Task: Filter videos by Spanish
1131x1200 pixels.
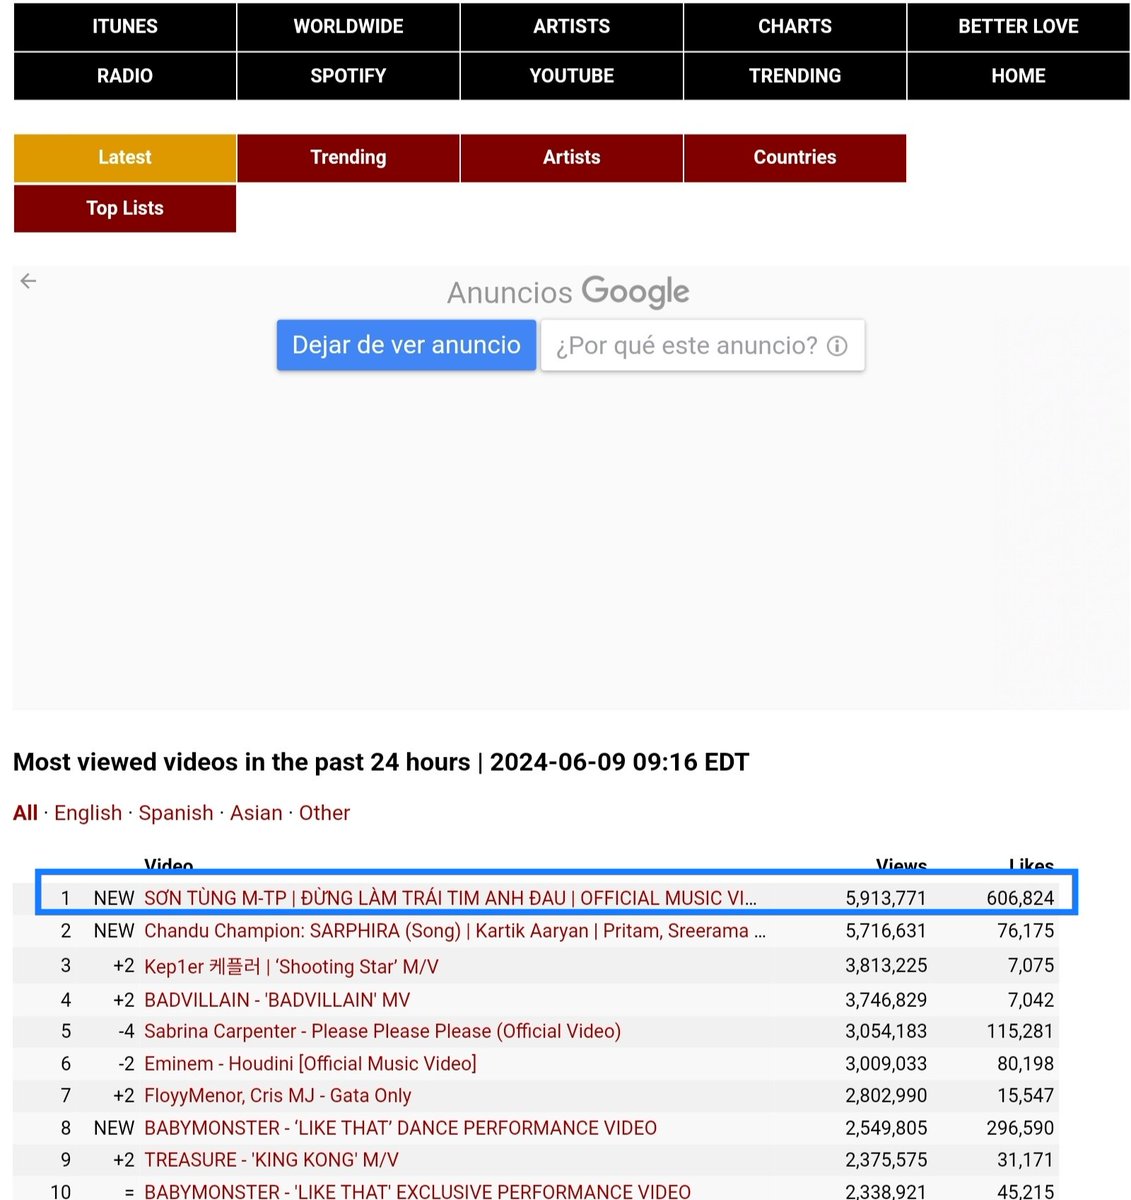Action: [x=176, y=813]
